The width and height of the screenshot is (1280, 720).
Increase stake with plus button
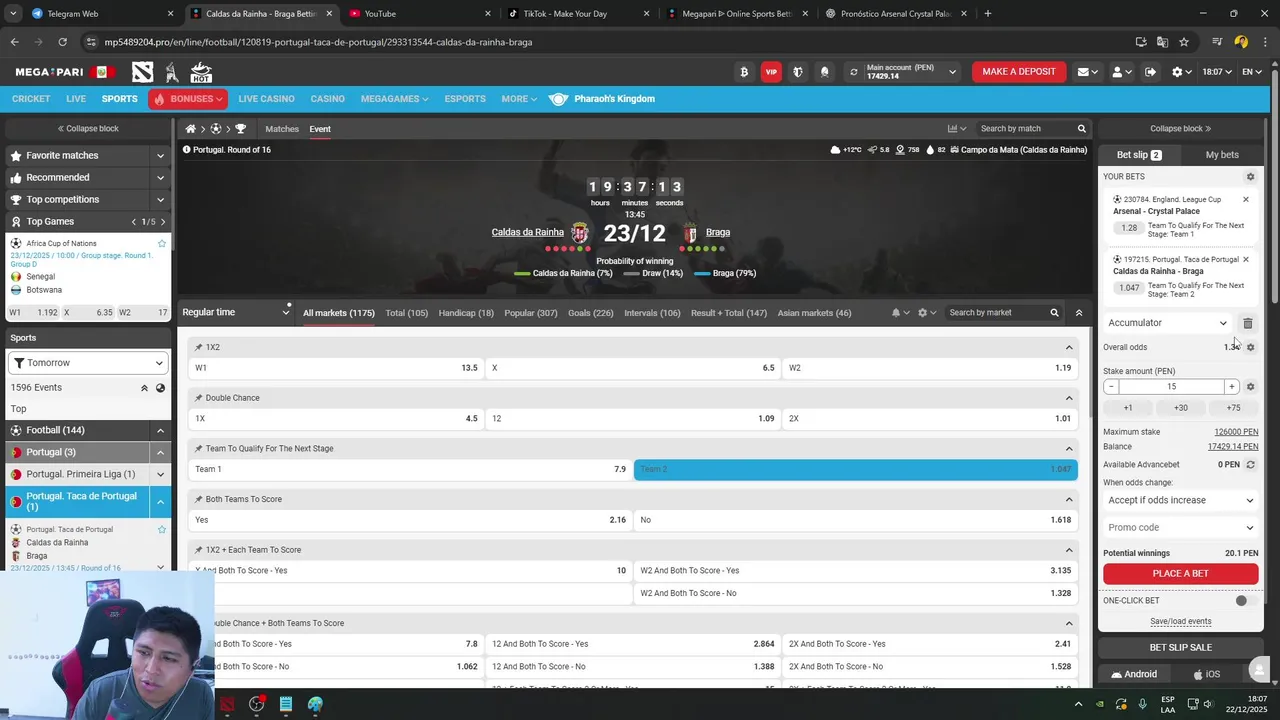tap(1232, 387)
